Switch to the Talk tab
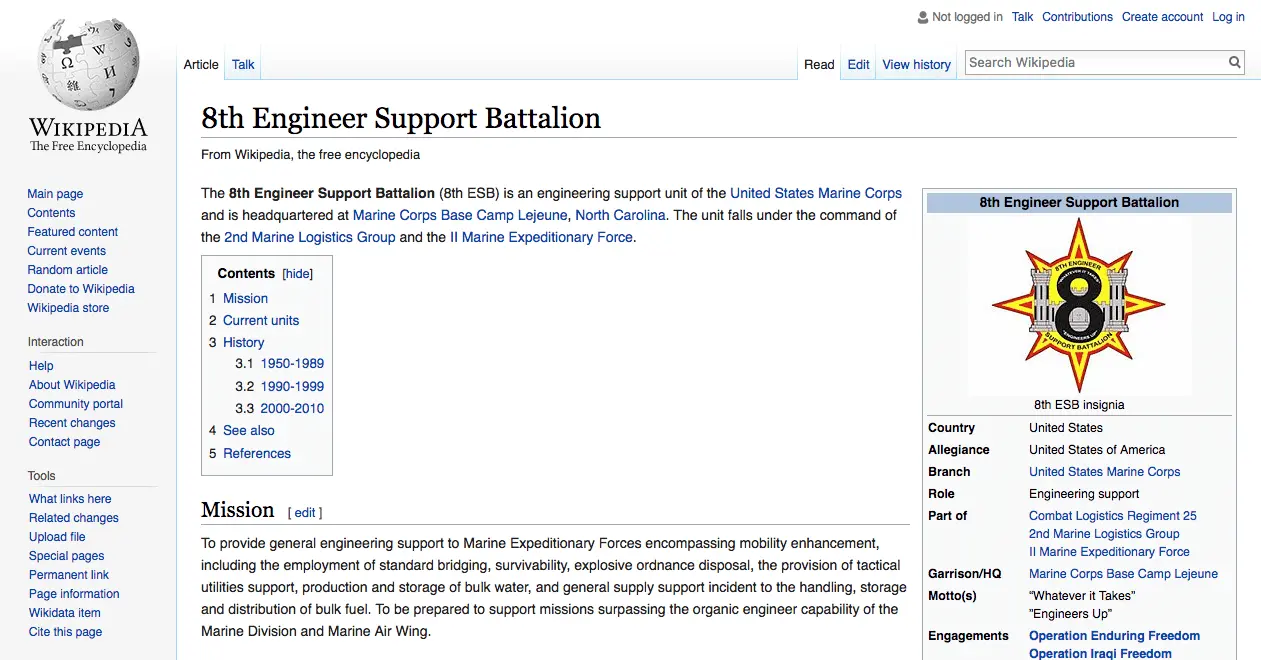Image resolution: width=1261 pixels, height=660 pixels. point(243,64)
